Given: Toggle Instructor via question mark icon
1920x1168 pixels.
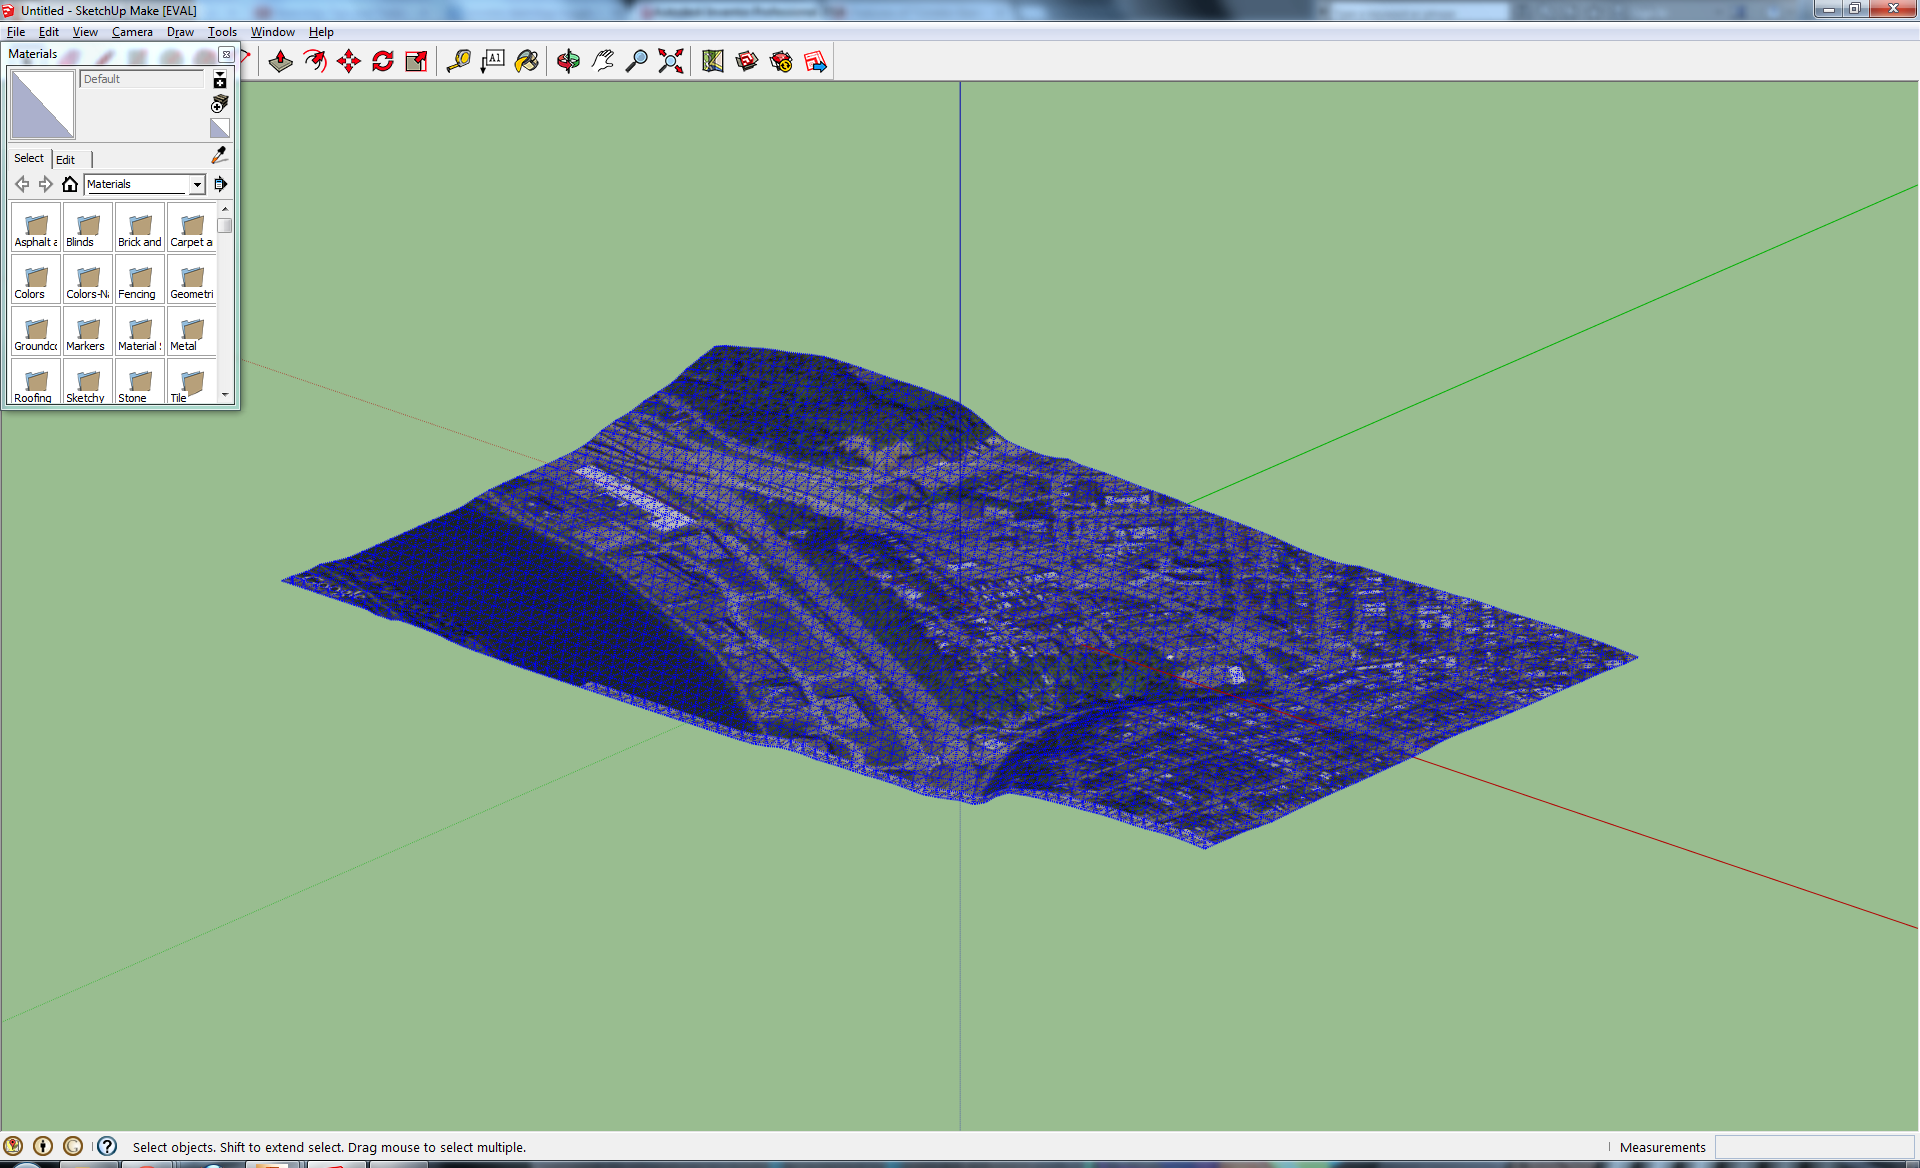Looking at the screenshot, I should tap(107, 1146).
